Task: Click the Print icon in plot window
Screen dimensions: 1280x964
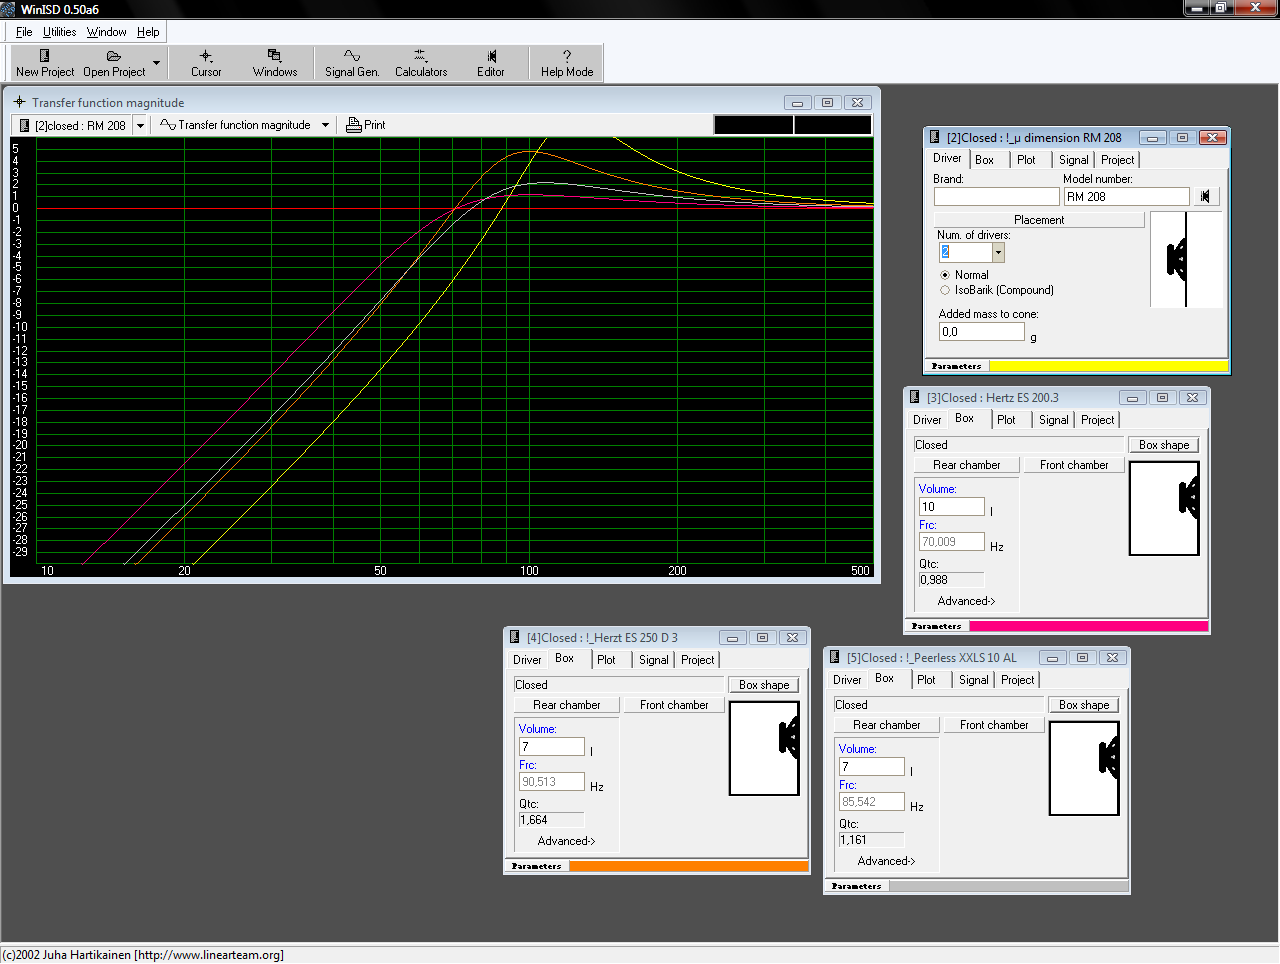Action: click(x=354, y=125)
